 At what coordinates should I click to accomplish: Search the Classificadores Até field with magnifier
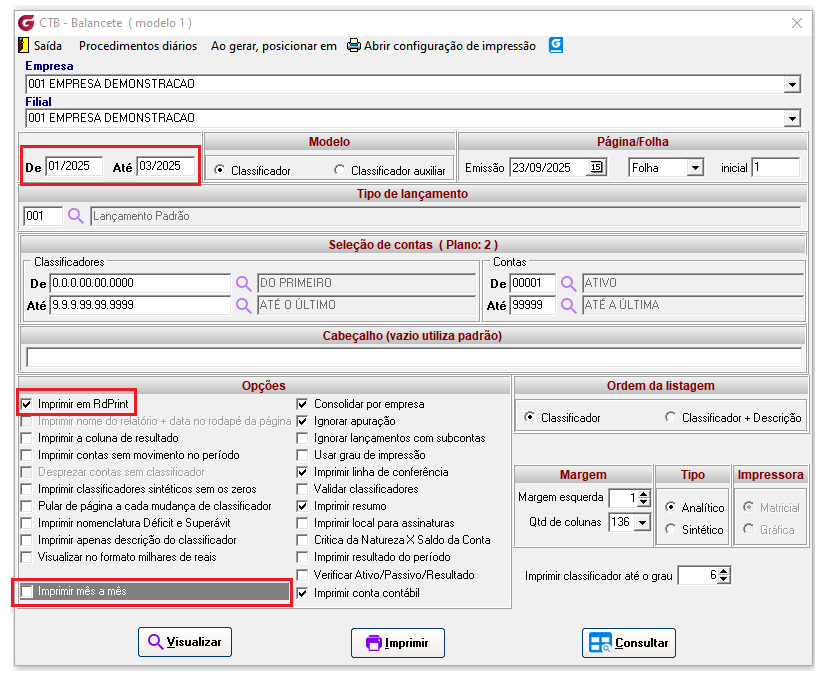coord(243,305)
